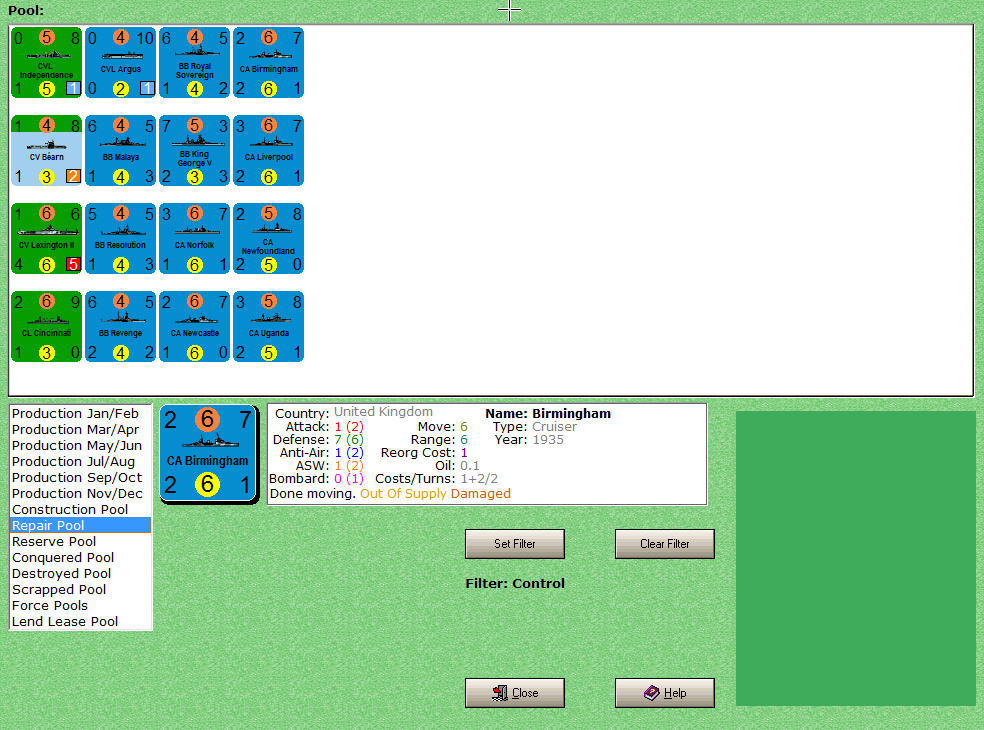Select the CV Béarn counter
The width and height of the screenshot is (984, 730).
point(46,150)
